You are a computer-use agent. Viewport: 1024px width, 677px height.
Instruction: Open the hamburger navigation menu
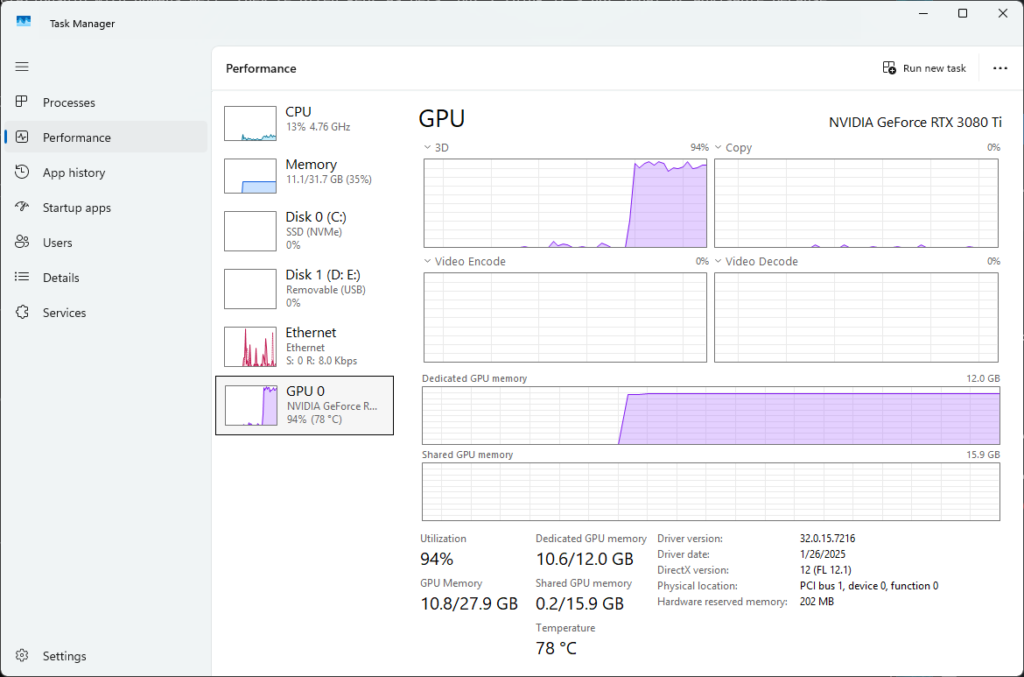(22, 67)
